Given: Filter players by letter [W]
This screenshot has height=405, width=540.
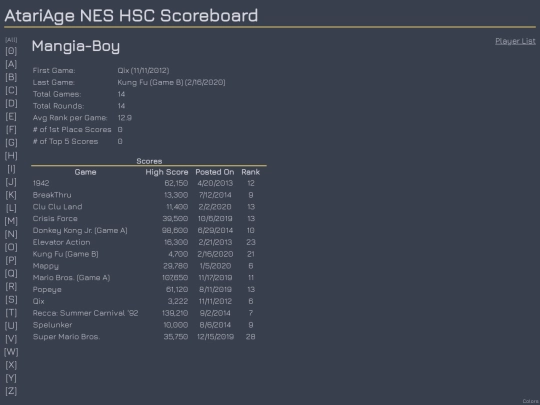Looking at the screenshot, I should click(11, 352).
